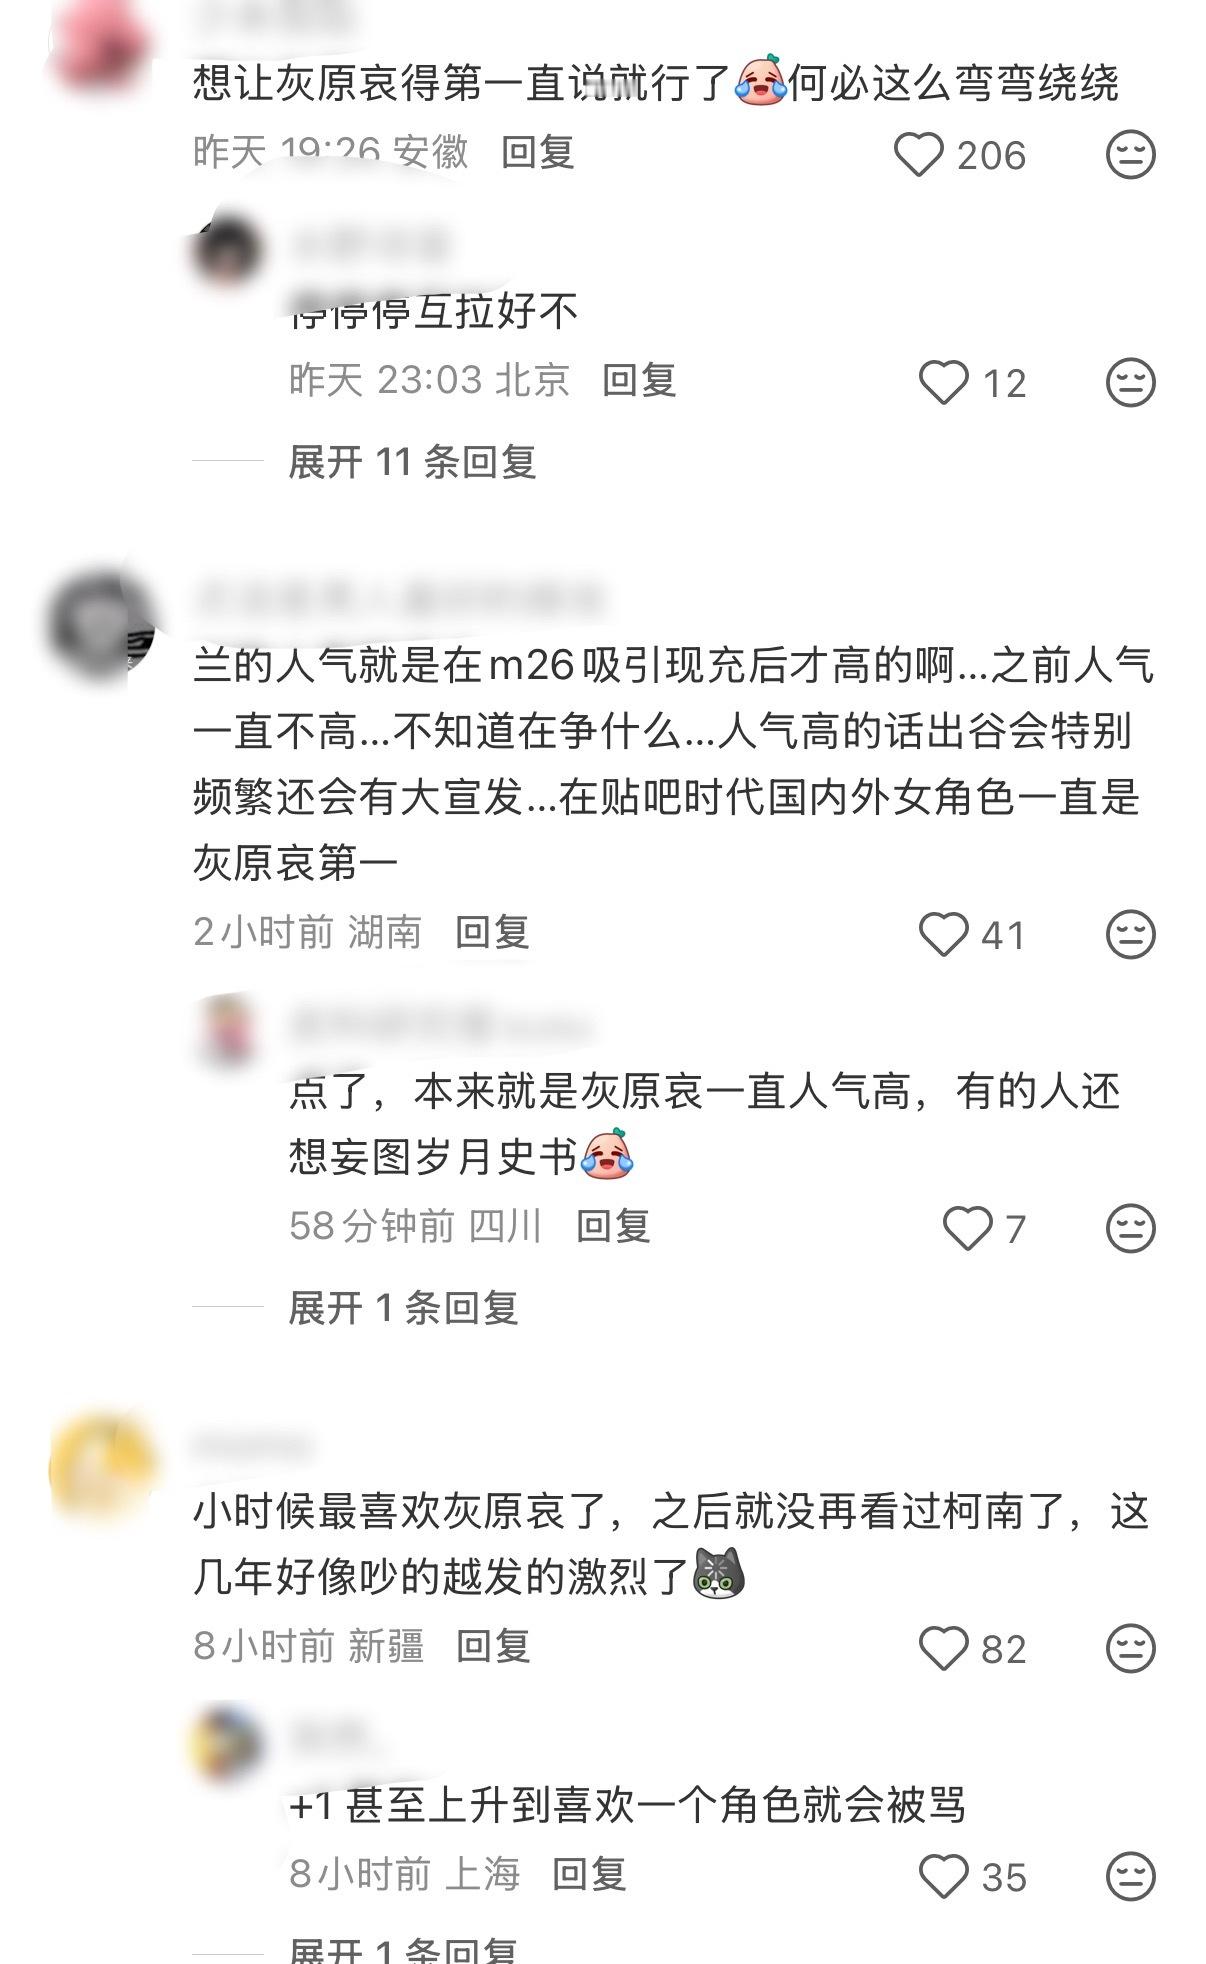
Task: Like the Shanghai reply with 35 likes
Action: pyautogui.click(x=943, y=1877)
